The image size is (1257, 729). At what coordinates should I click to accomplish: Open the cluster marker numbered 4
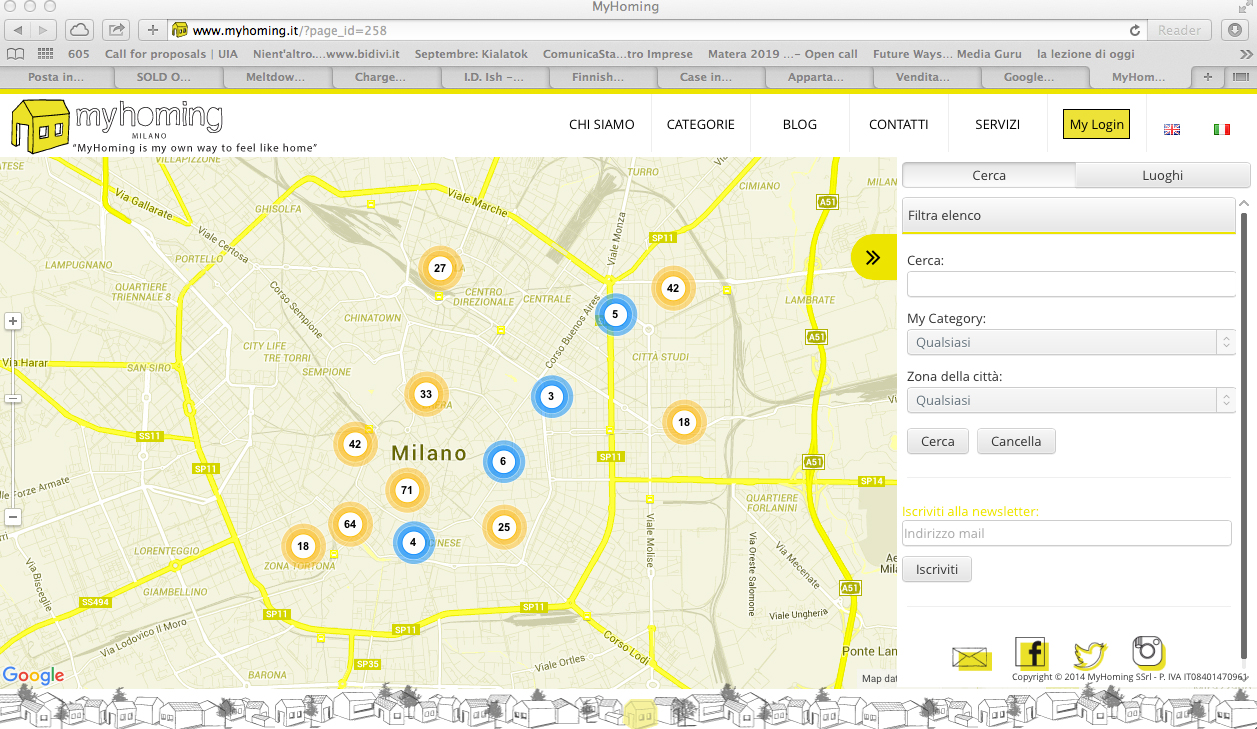click(x=413, y=543)
